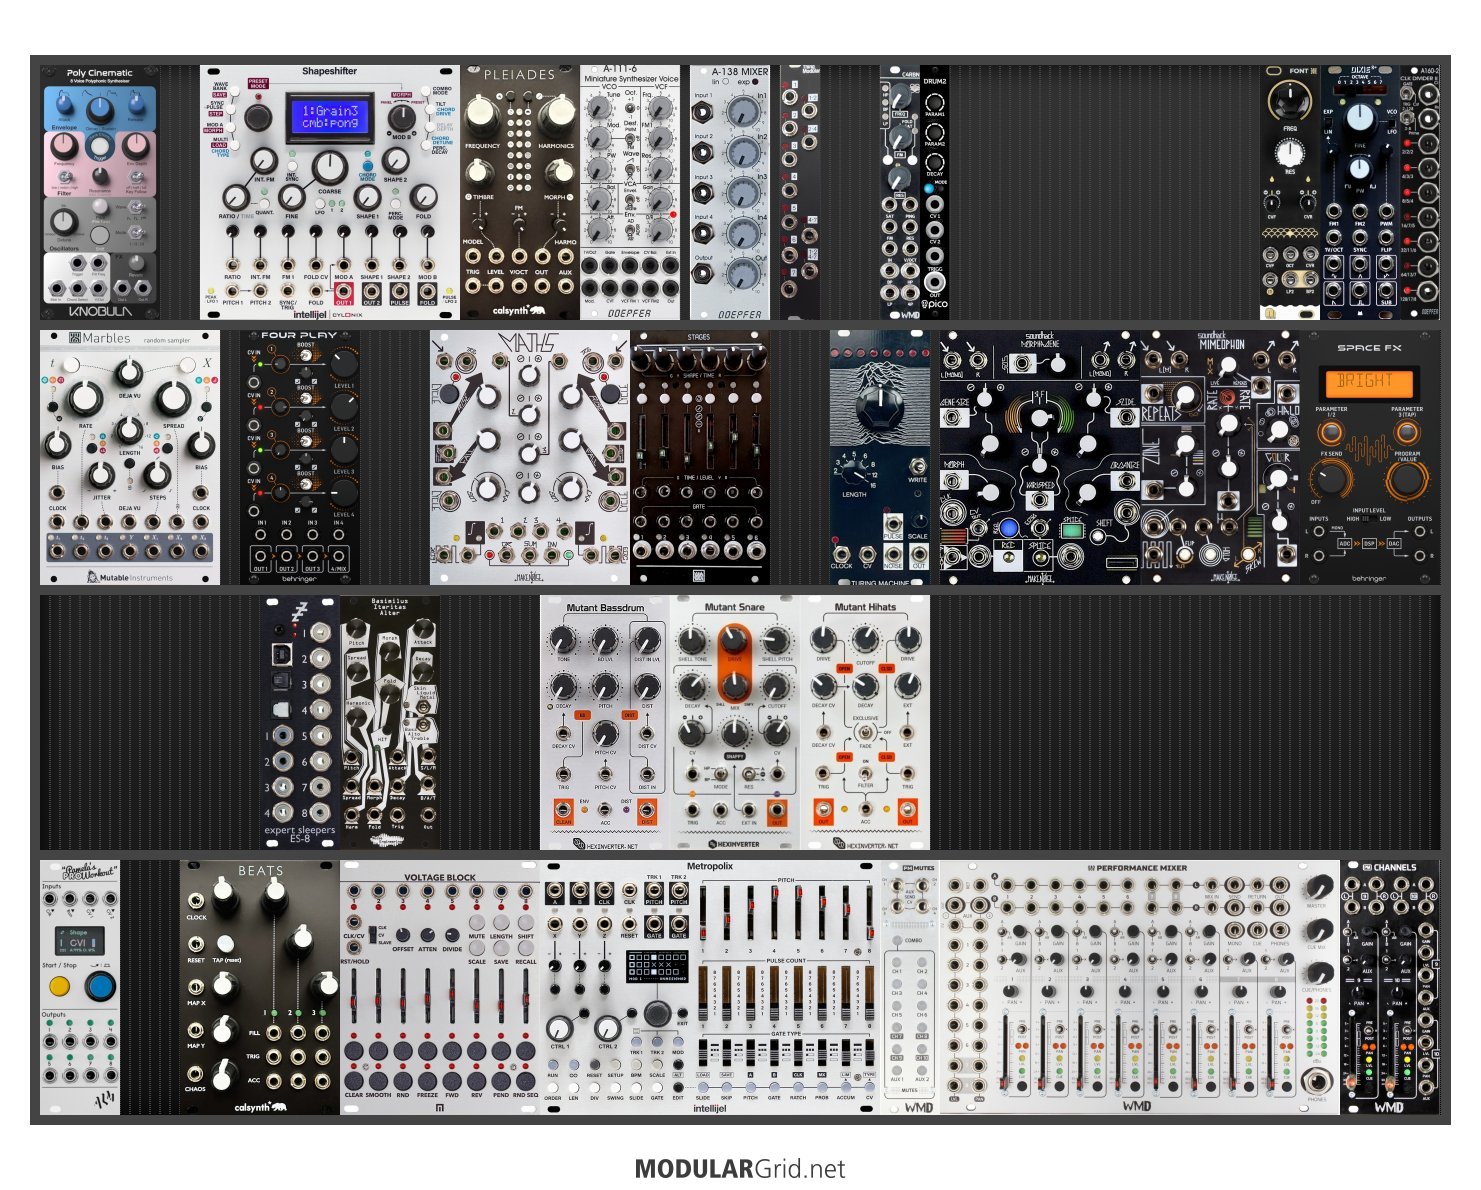Click the CTRL 2 knob on Metropolix

[x=607, y=1027]
